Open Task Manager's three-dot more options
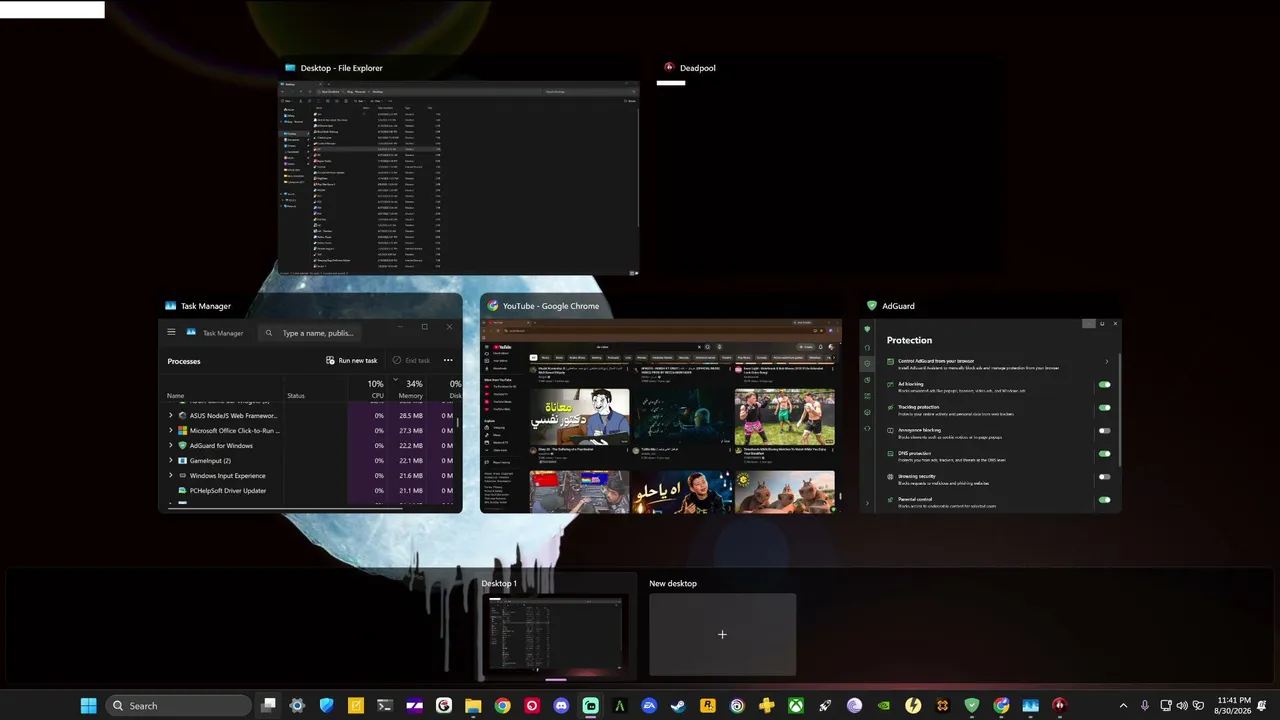The image size is (1280, 720). 448,360
